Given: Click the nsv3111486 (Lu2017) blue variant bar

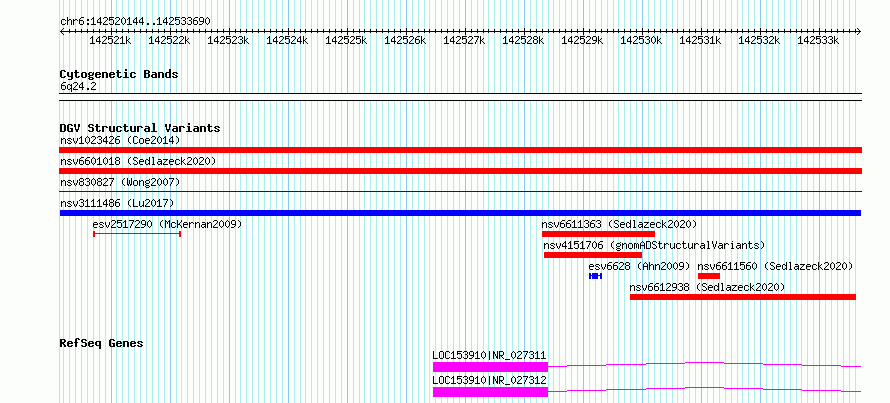Looking at the screenshot, I should coord(460,213).
